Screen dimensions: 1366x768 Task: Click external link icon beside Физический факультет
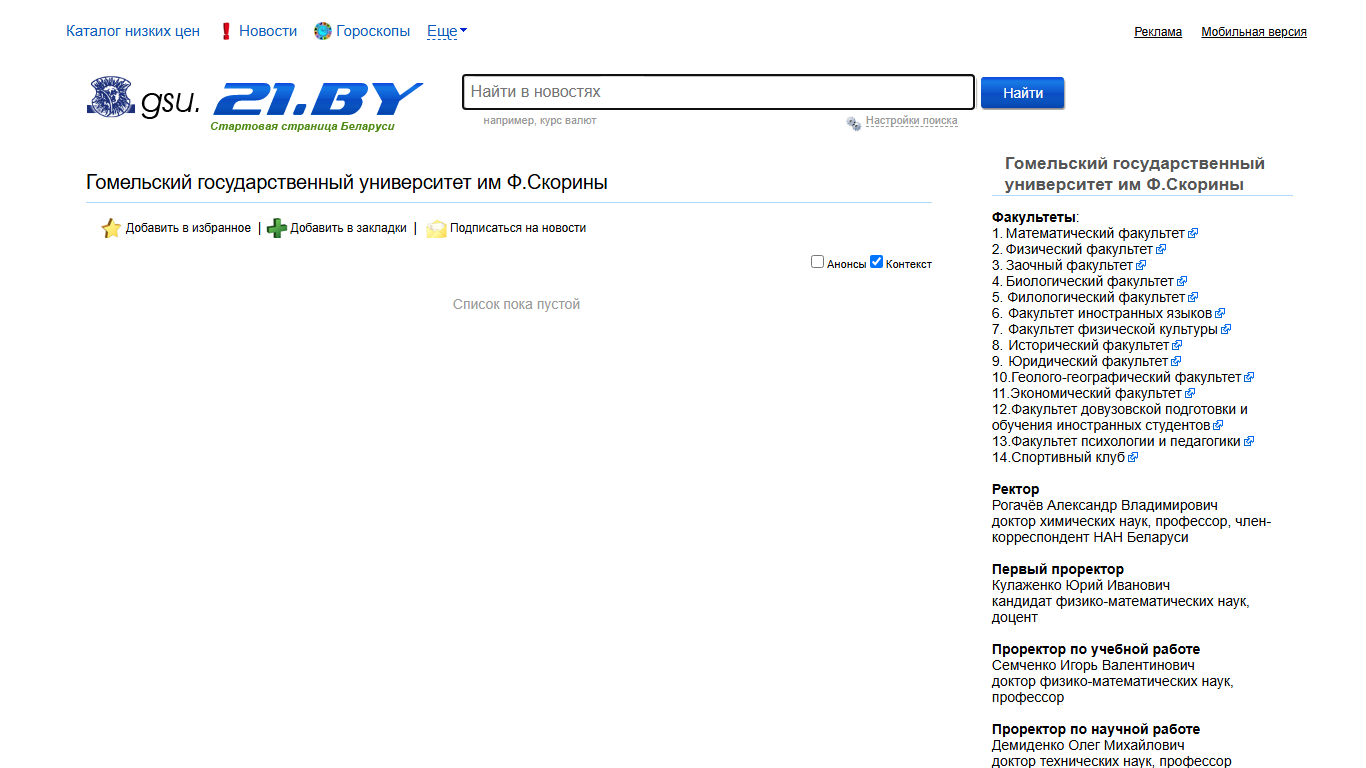pos(1161,249)
